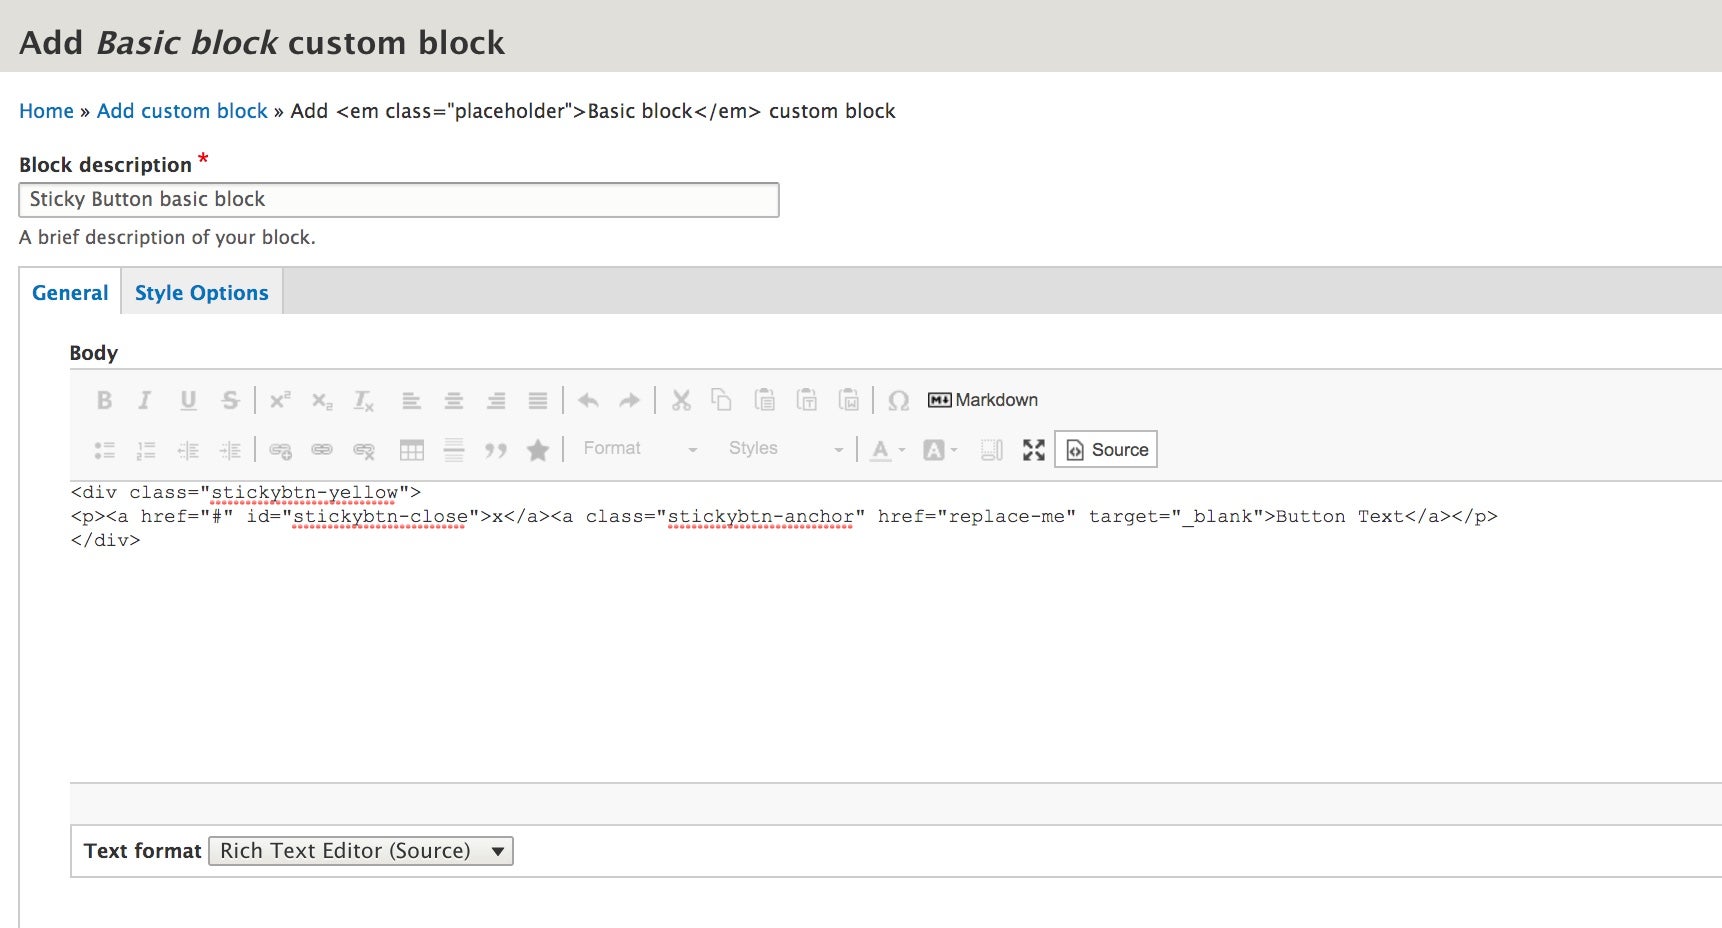The width and height of the screenshot is (1722, 928).
Task: Enable Markdown mode in the editor
Action: (981, 399)
